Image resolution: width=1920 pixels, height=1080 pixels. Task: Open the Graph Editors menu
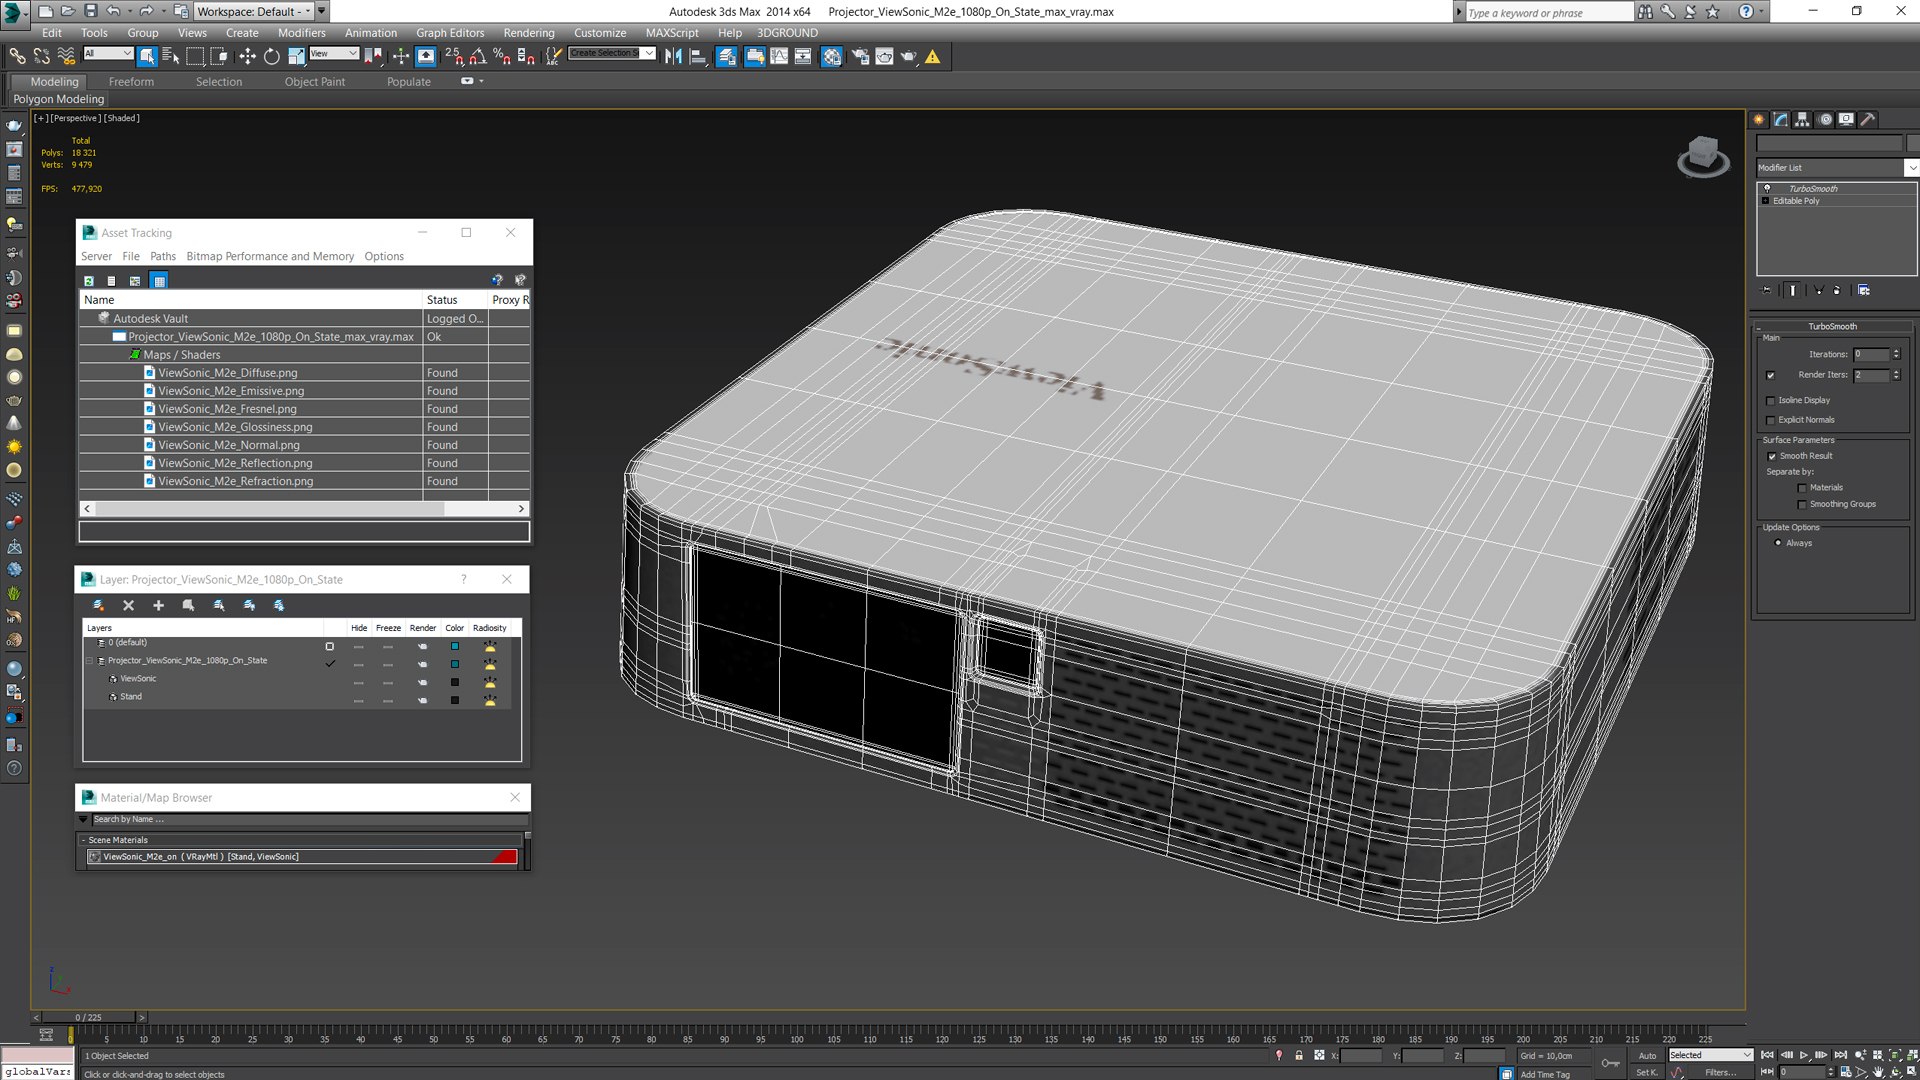tap(450, 33)
